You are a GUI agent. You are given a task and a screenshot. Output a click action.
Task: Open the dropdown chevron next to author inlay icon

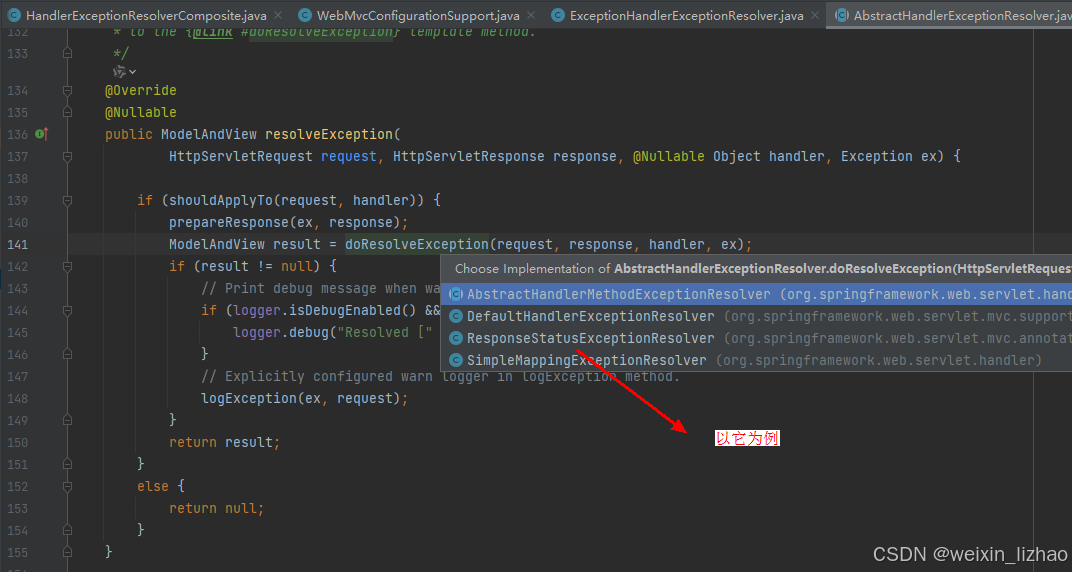click(x=132, y=72)
